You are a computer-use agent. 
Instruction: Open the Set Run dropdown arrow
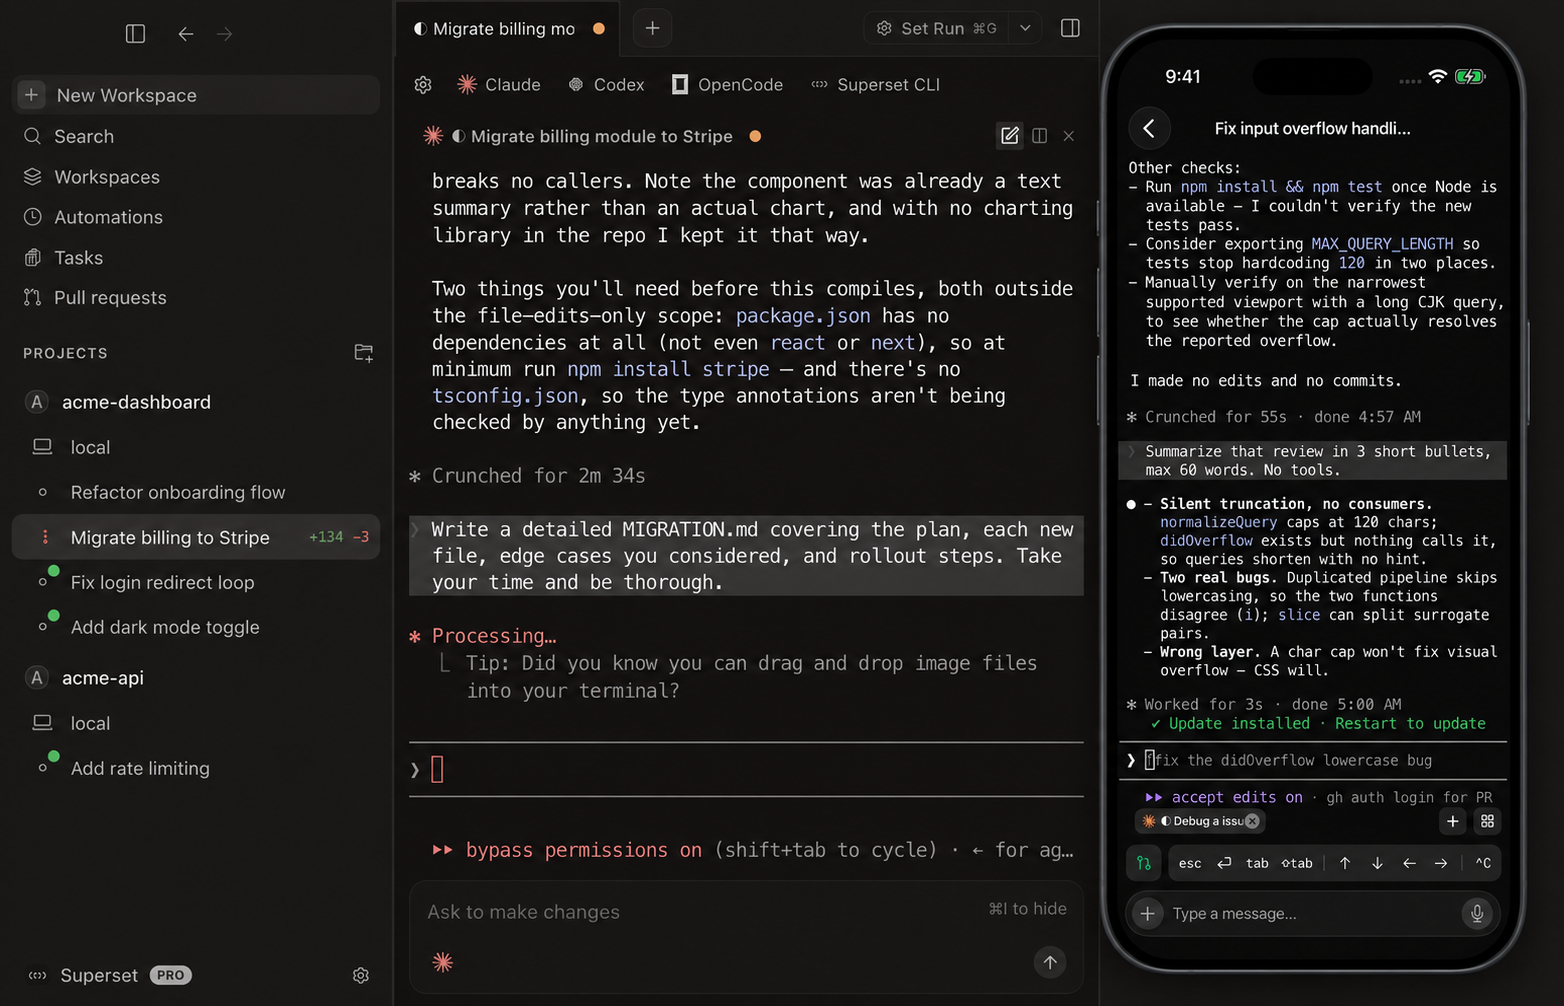[1025, 28]
